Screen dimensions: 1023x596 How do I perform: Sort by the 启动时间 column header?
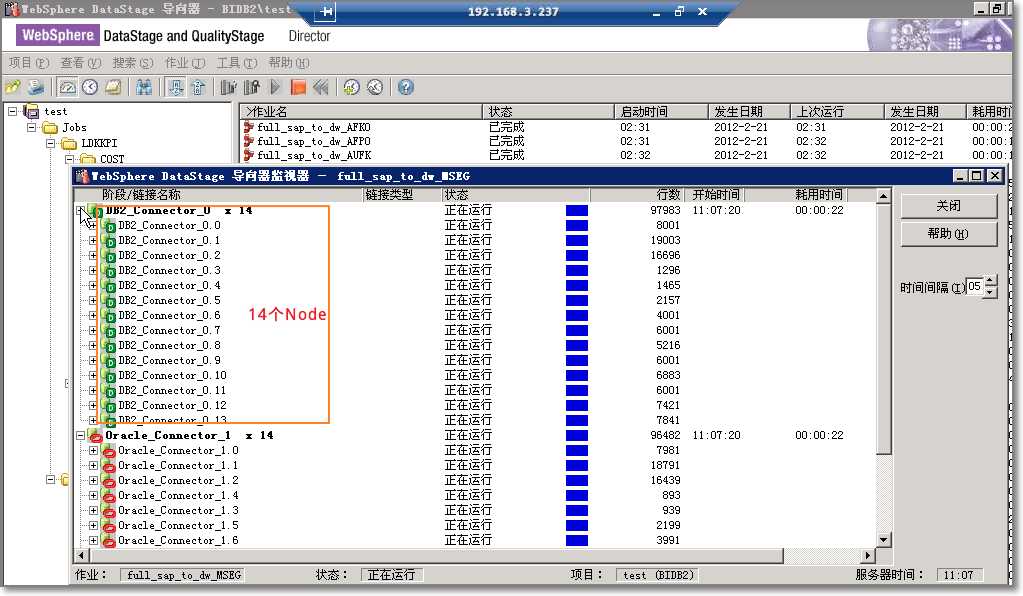661,112
